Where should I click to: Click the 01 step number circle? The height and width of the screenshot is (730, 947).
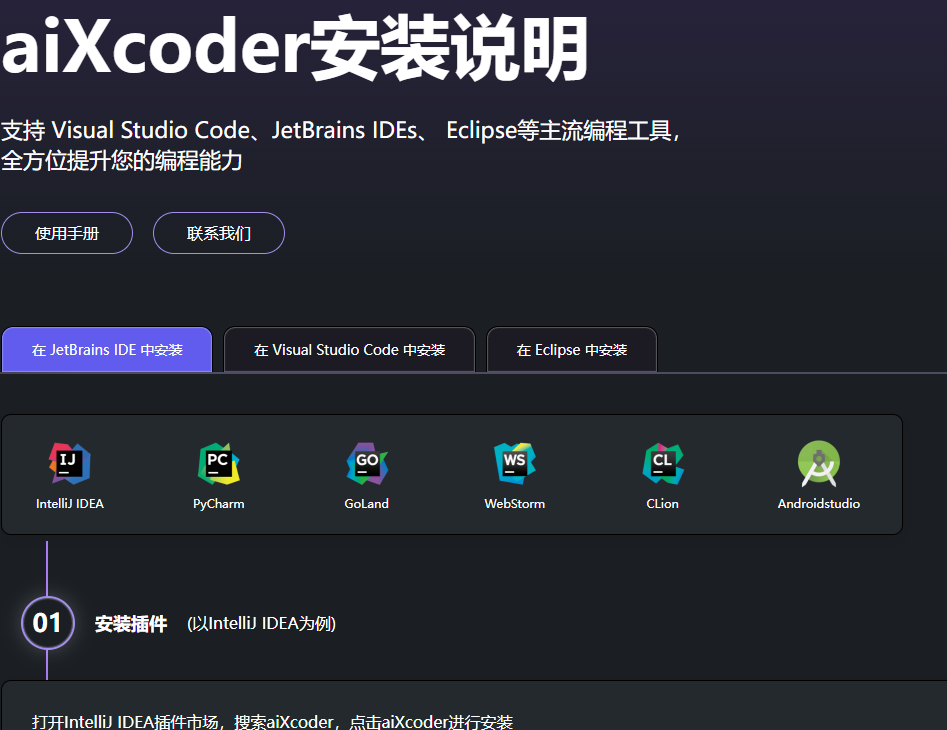48,623
